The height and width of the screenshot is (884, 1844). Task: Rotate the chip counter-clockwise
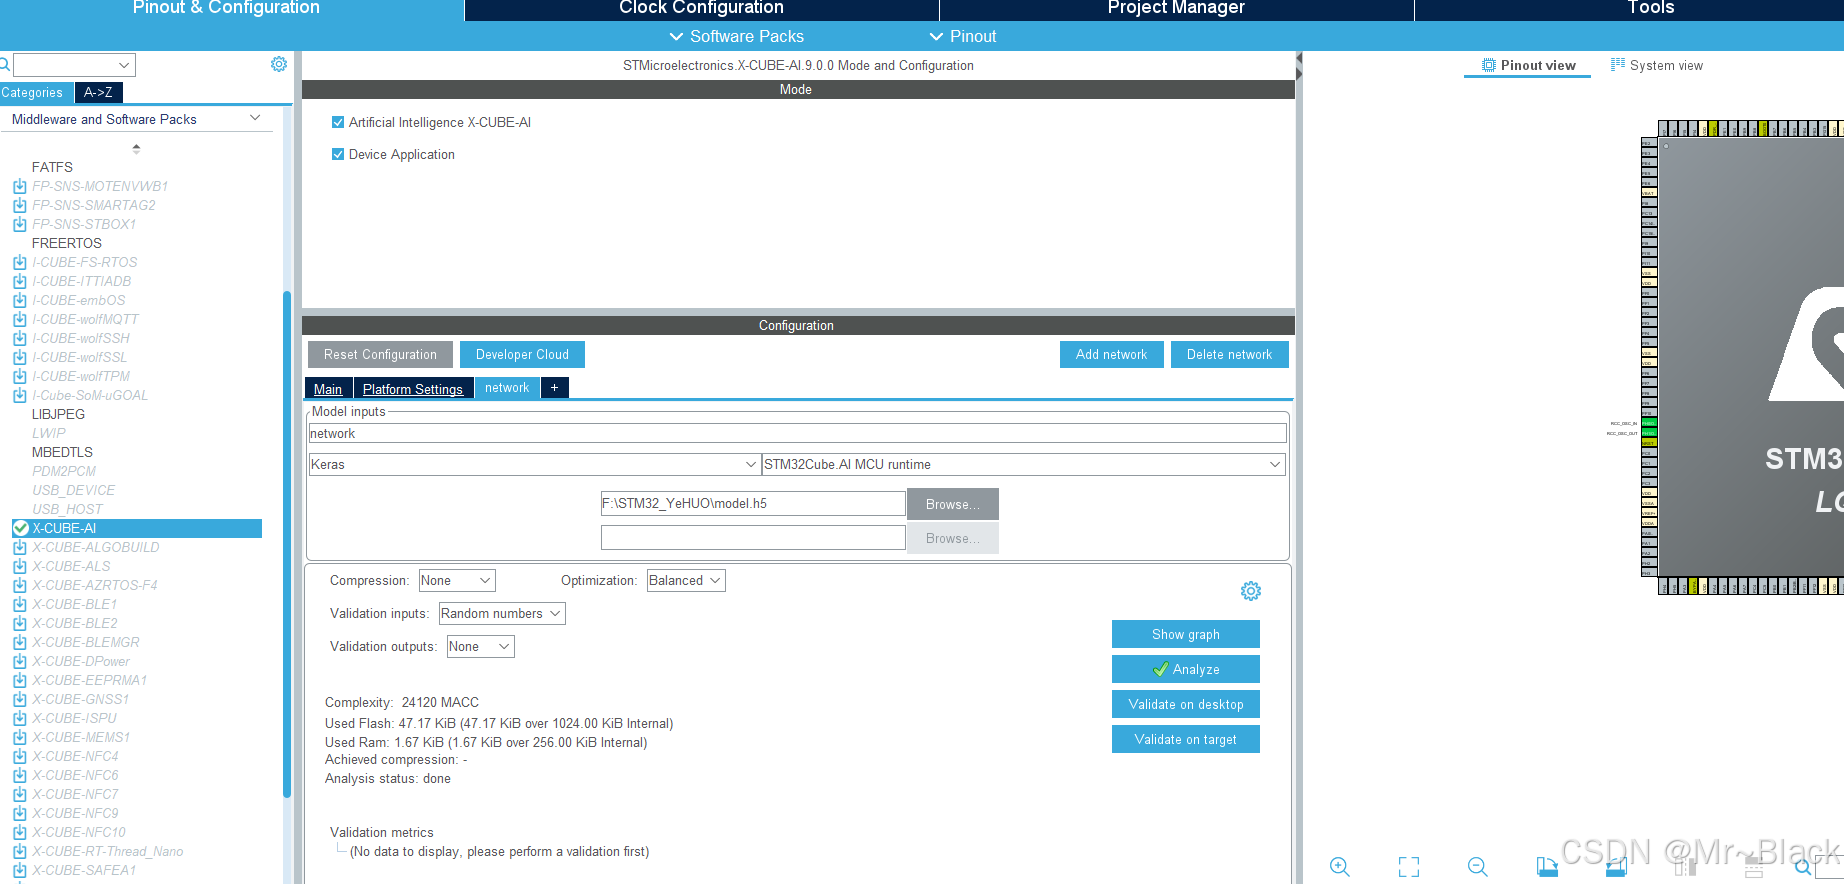coord(1616,867)
